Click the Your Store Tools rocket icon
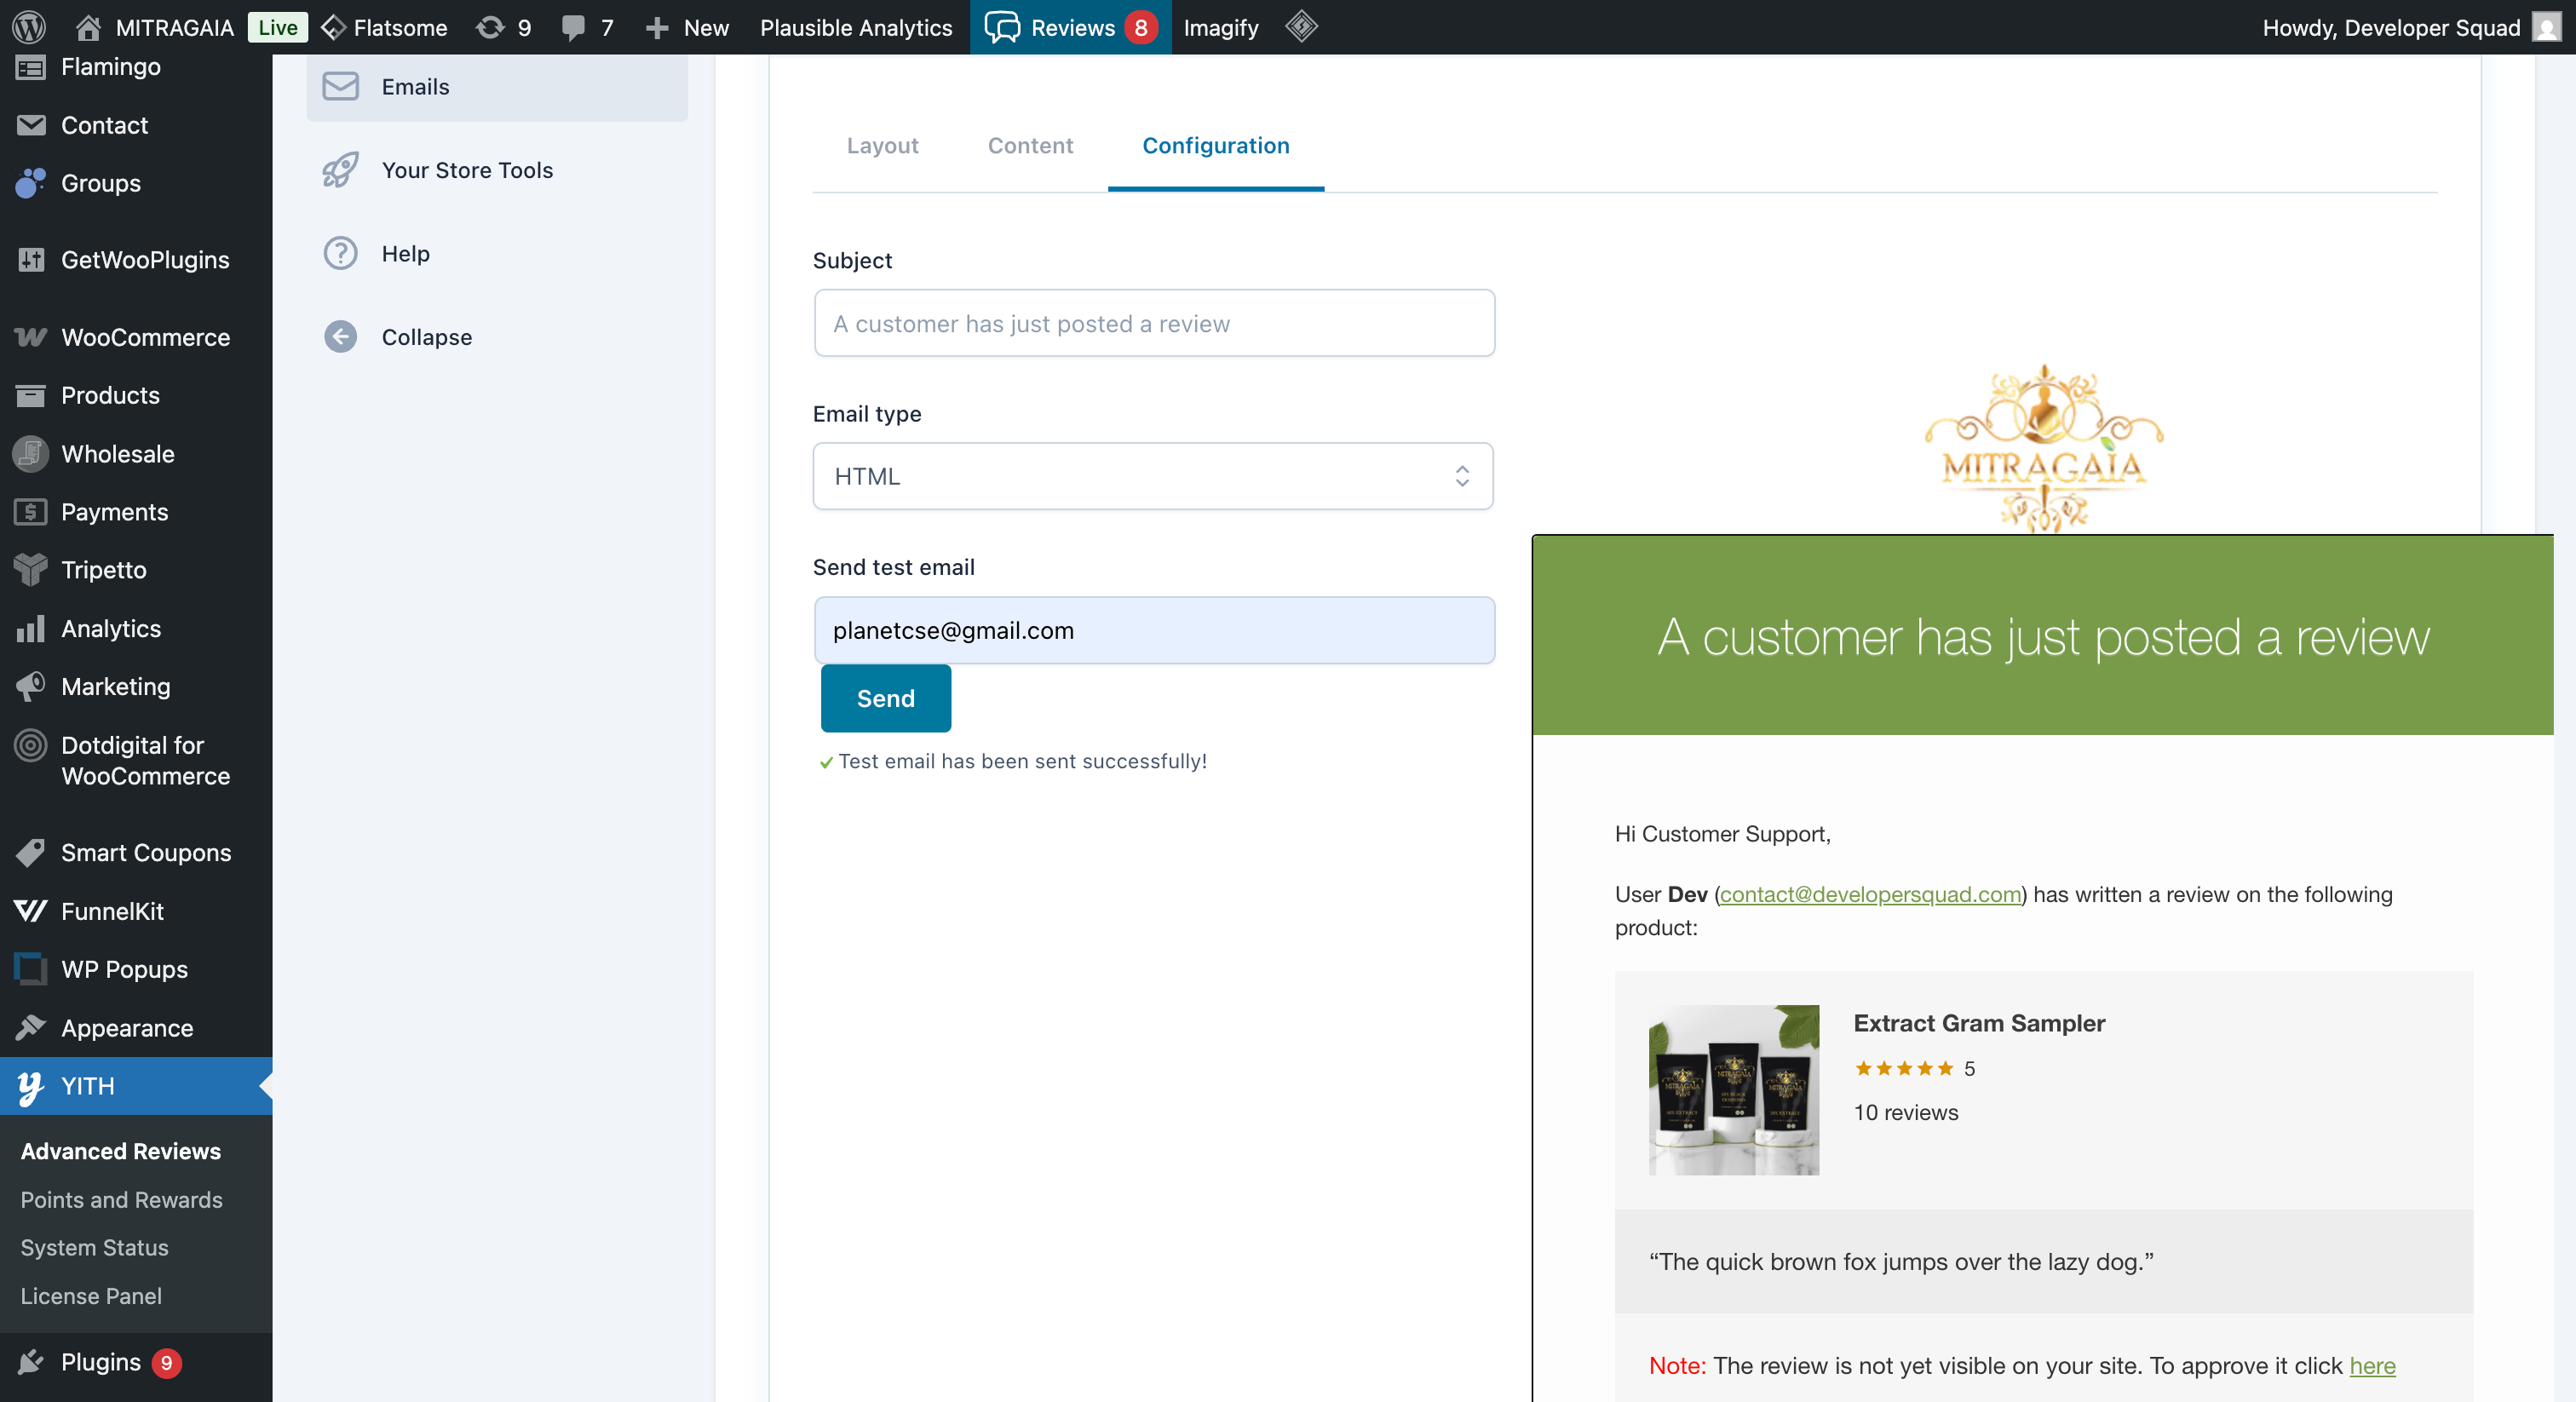This screenshot has width=2576, height=1402. point(340,170)
